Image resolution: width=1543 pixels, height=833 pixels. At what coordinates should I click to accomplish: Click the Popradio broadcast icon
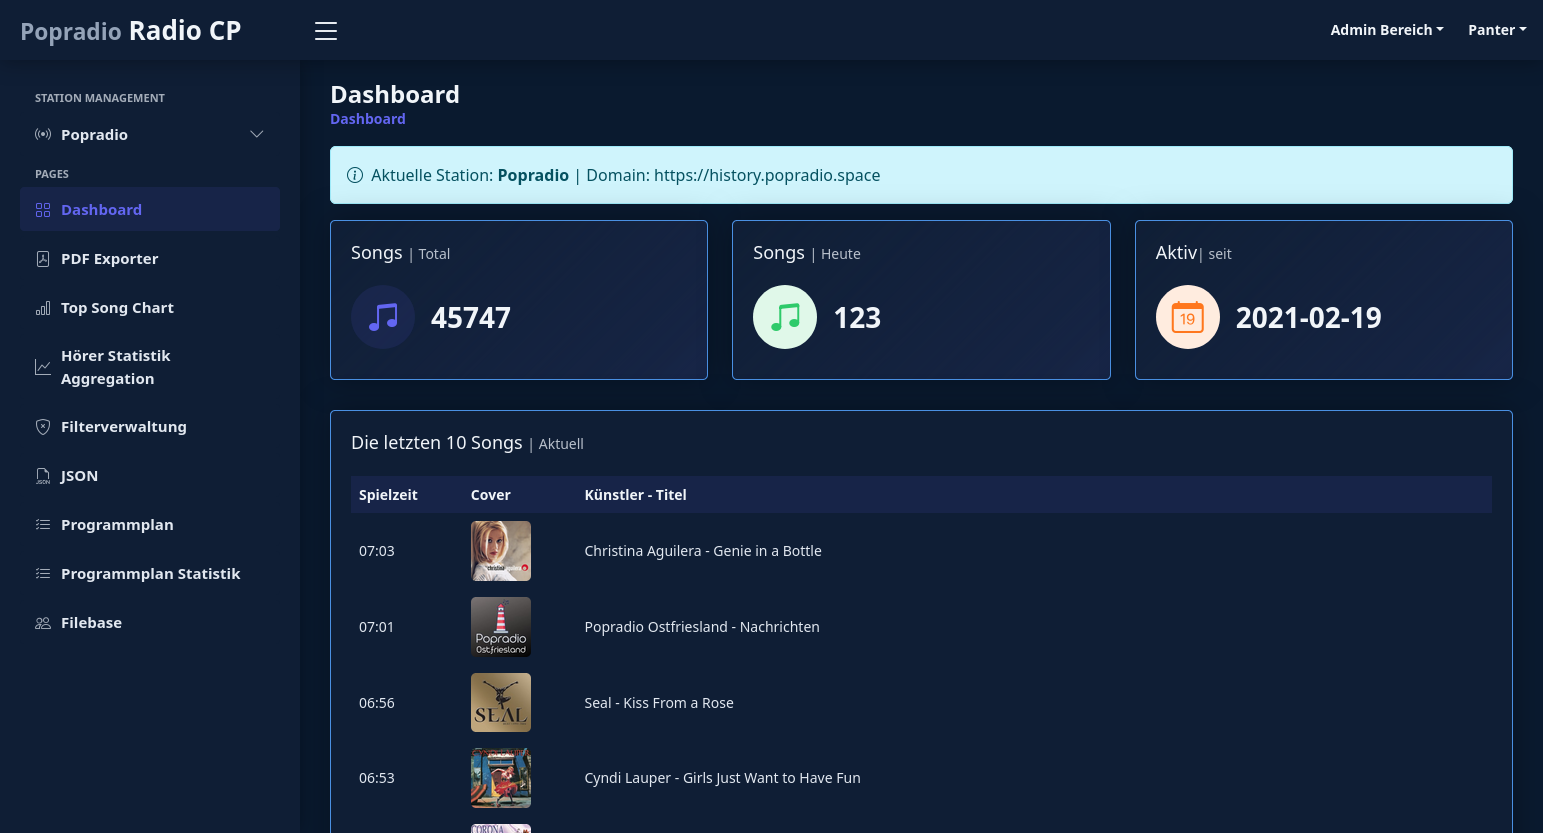click(43, 134)
